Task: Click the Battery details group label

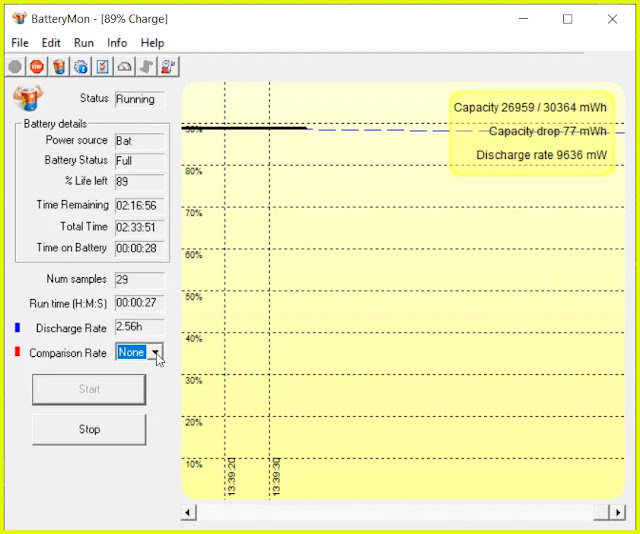Action: click(55, 124)
